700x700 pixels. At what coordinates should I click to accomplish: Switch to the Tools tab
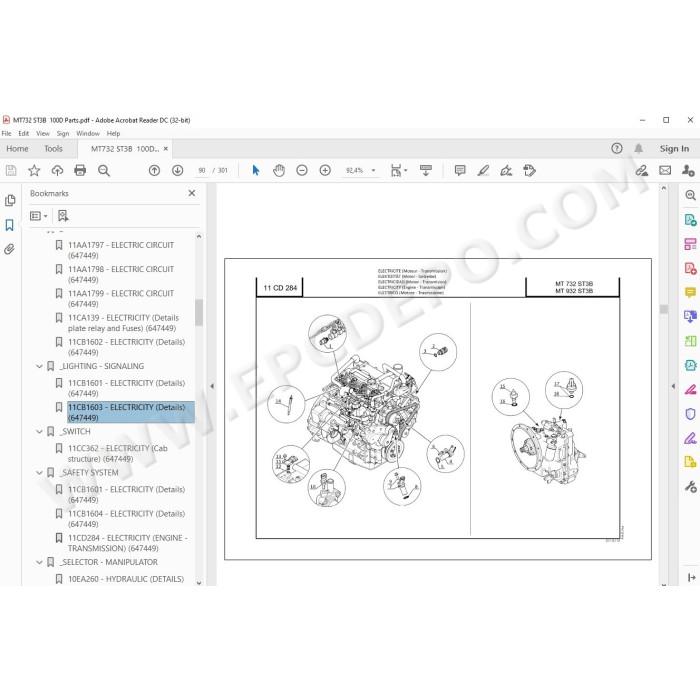pyautogui.click(x=53, y=149)
